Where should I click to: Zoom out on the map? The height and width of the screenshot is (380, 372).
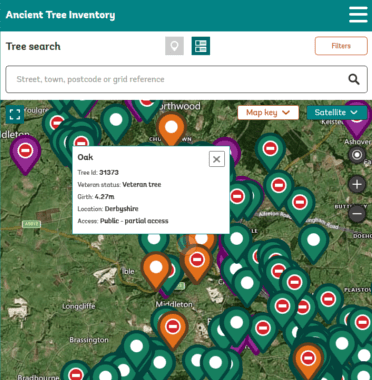click(357, 213)
